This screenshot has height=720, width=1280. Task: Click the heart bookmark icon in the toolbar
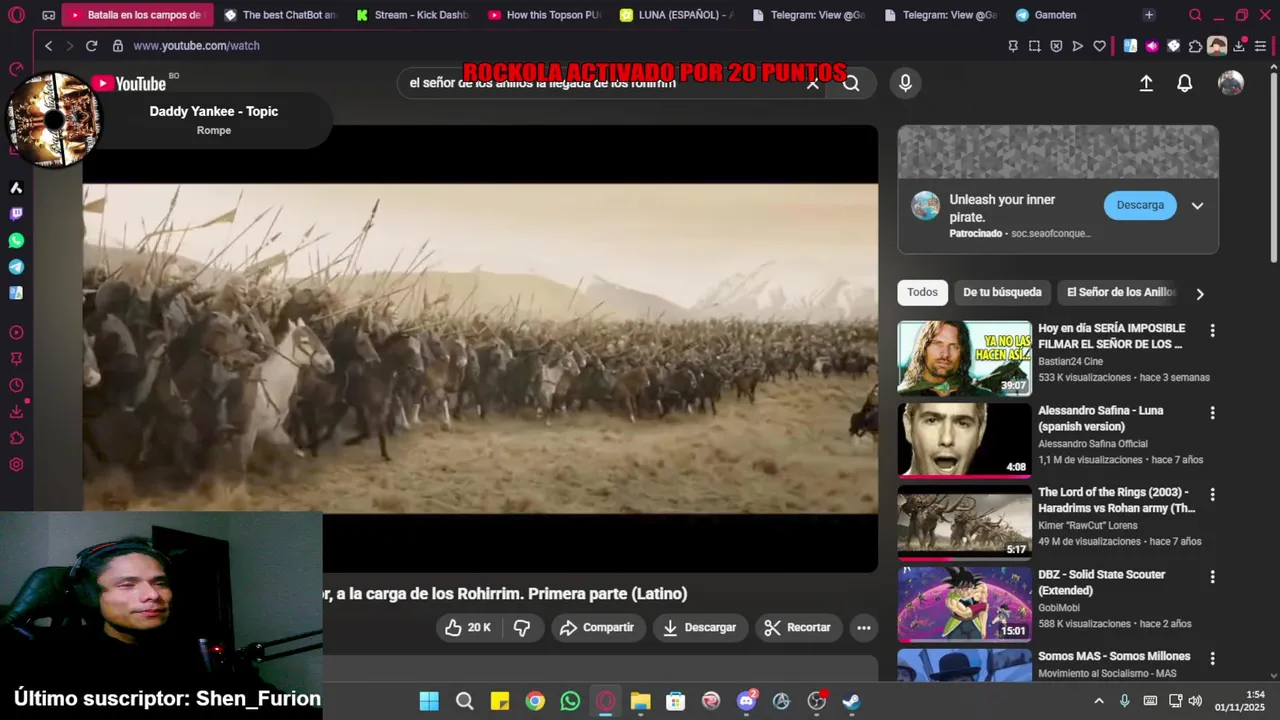point(1099,46)
